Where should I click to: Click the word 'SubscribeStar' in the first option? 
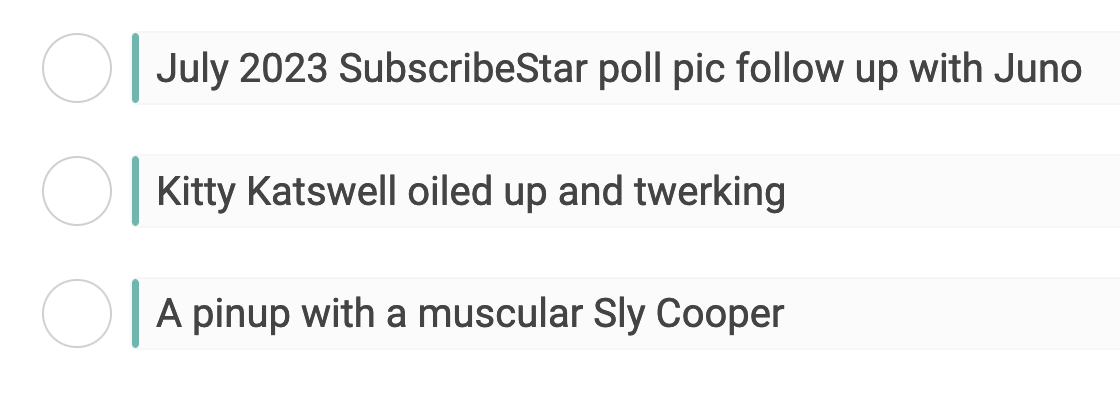[463, 69]
